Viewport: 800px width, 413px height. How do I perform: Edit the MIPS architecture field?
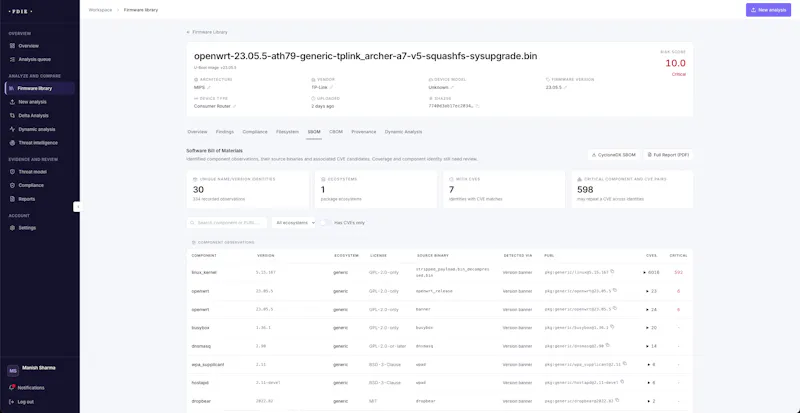(209, 87)
